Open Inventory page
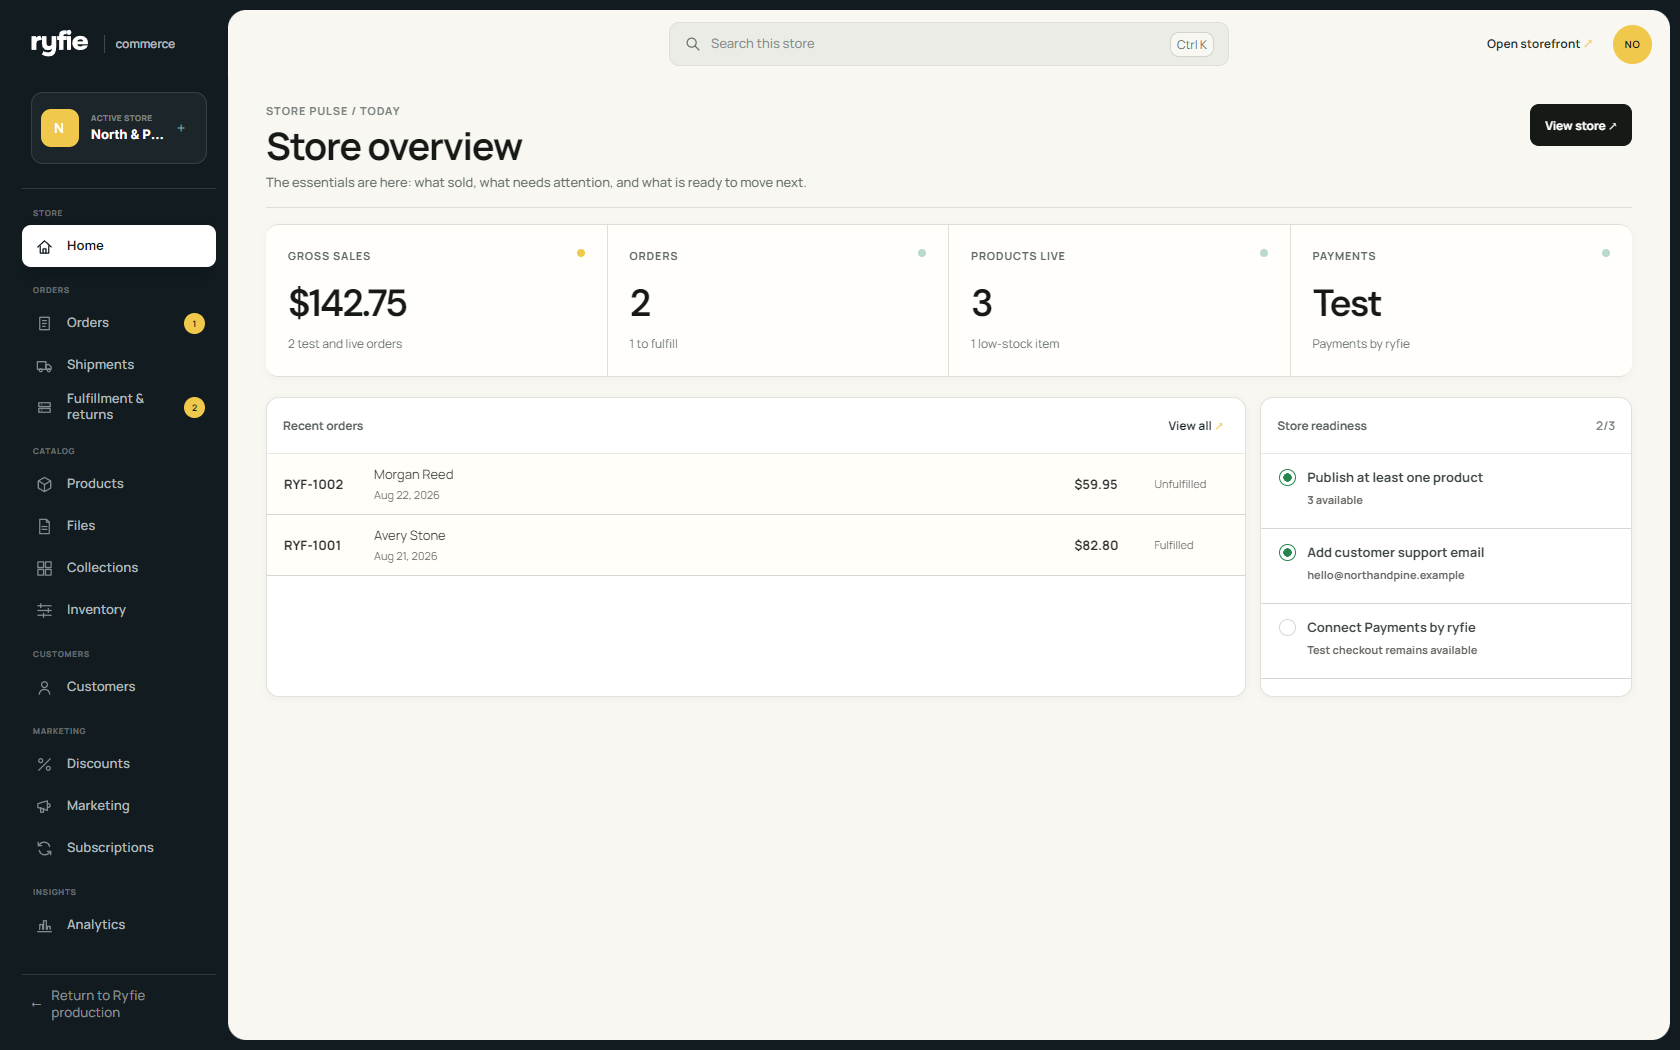Image resolution: width=1680 pixels, height=1050 pixels. pyautogui.click(x=119, y=610)
